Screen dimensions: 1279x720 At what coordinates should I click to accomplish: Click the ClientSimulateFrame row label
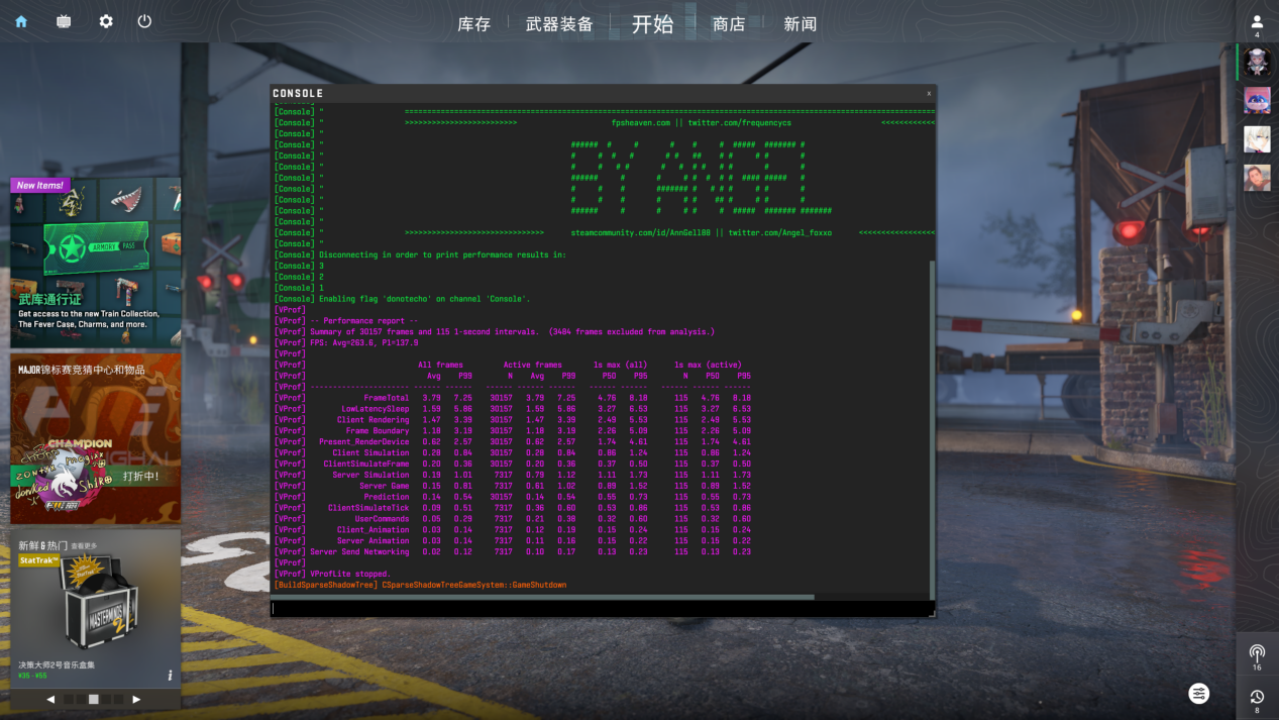(366, 463)
